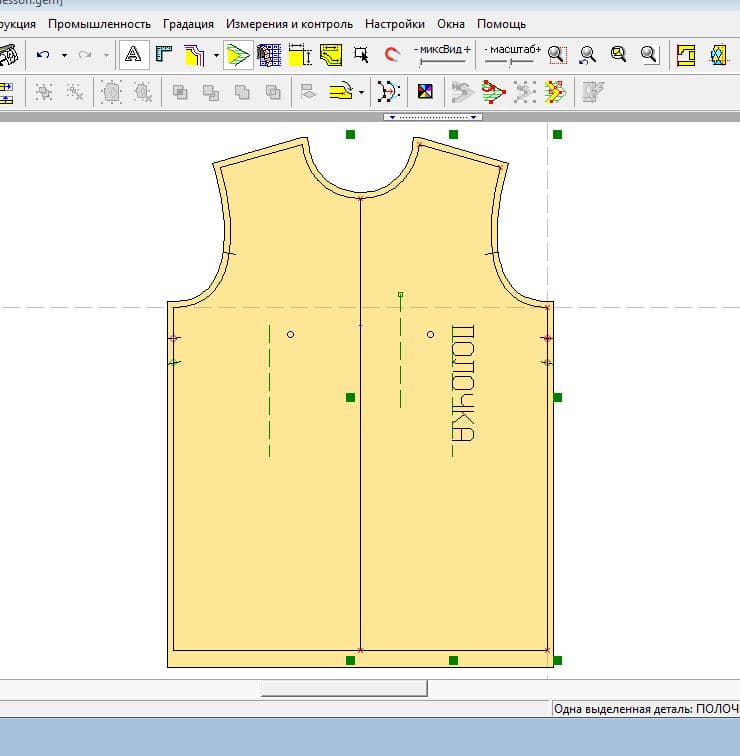
Task: Open the Окна menu
Action: pos(451,24)
